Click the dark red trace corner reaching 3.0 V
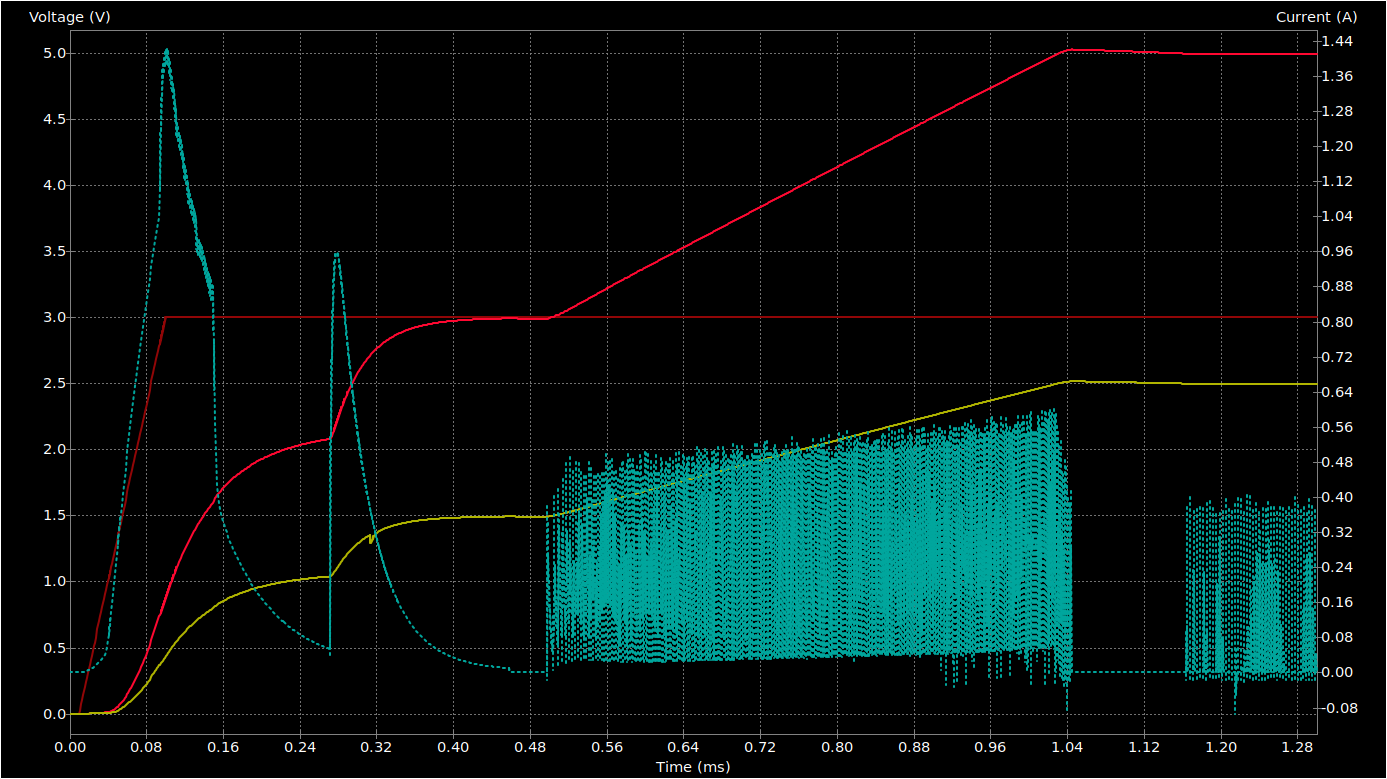The height and width of the screenshot is (779, 1387). (x=165, y=317)
